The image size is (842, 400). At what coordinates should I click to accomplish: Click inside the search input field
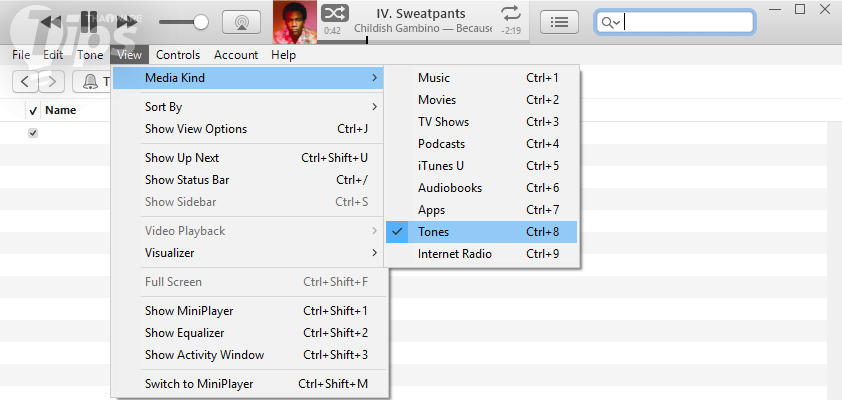(x=688, y=22)
